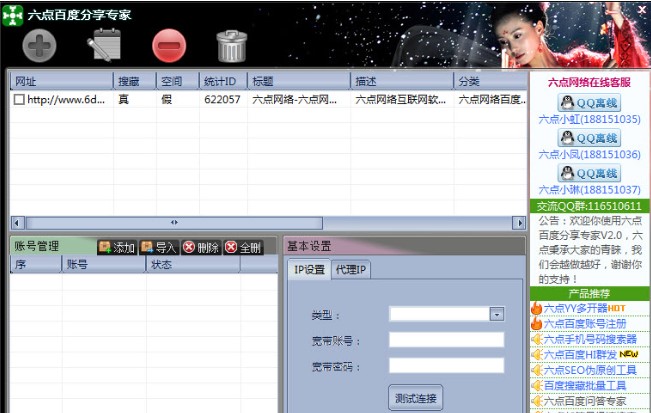Click the 交流QQ群:116510611 banner
Viewport: 651px width, 413px height.
(x=589, y=206)
